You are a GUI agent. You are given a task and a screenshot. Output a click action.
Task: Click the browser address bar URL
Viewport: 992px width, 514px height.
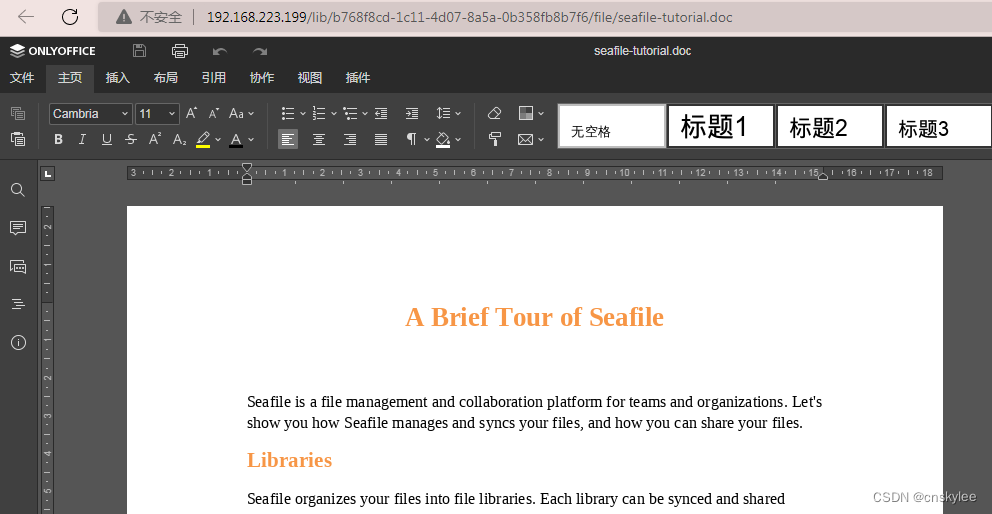click(x=469, y=17)
